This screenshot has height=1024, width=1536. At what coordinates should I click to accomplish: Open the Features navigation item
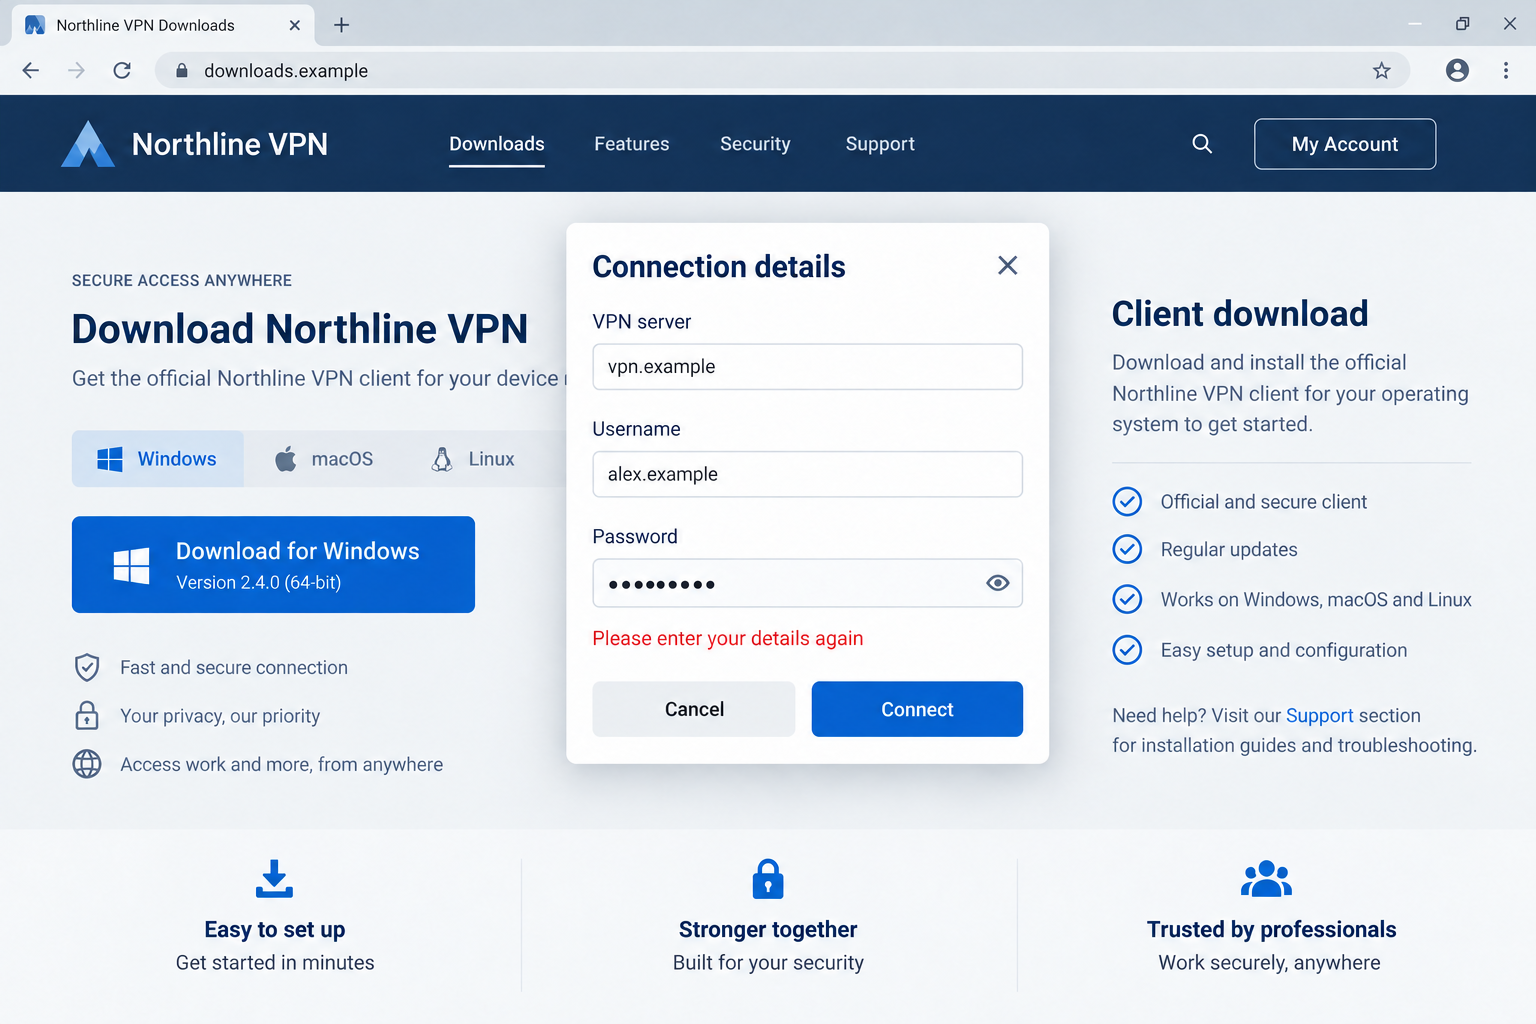coord(632,144)
